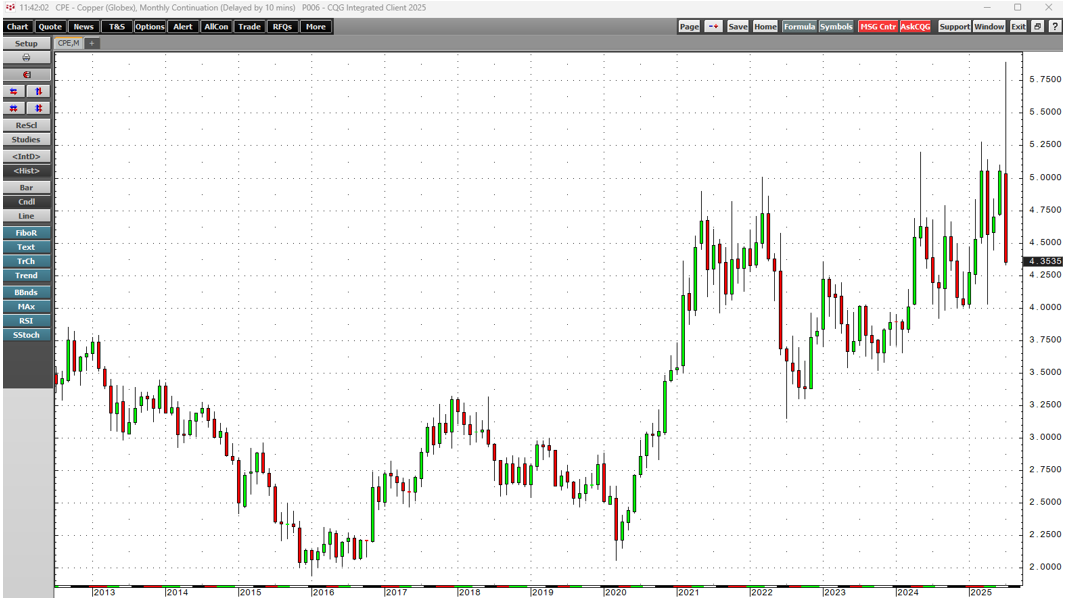The image size is (1065, 600).
Task: Click the red icon button below the printer
Action: coord(26,75)
